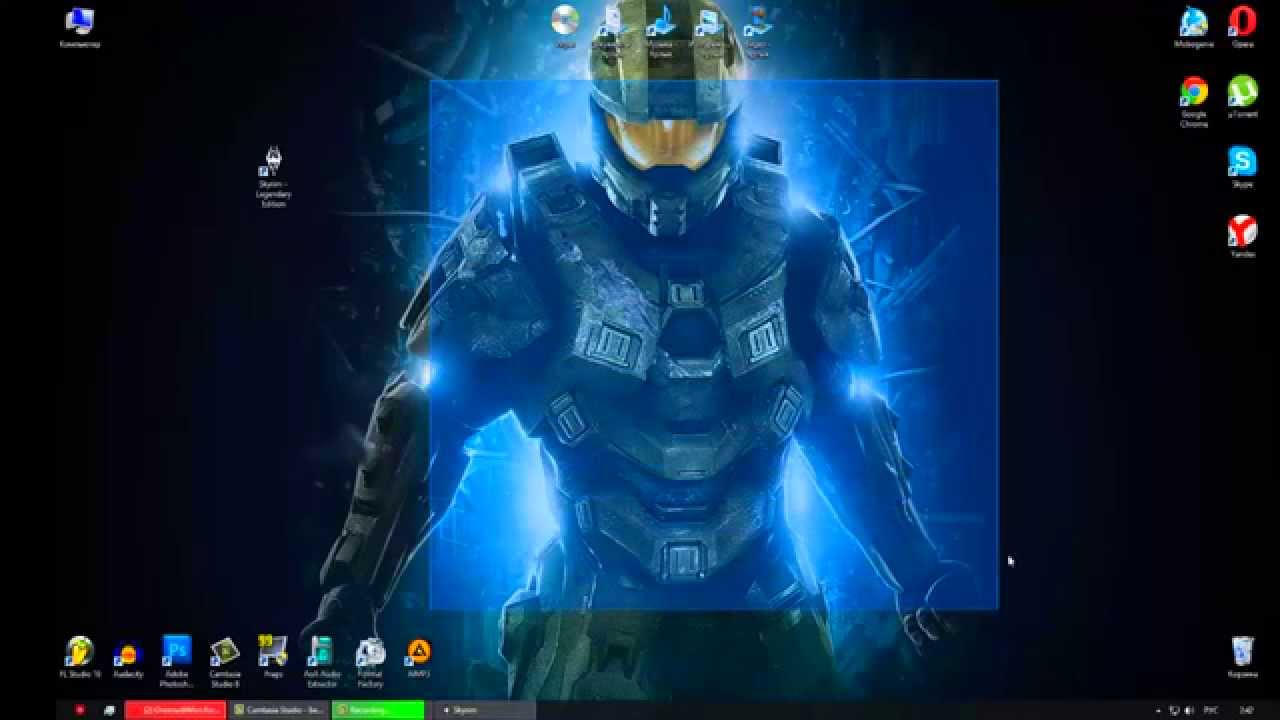The width and height of the screenshot is (1280, 720).
Task: Select the Audio Extractor shortcut
Action: [x=321, y=661]
